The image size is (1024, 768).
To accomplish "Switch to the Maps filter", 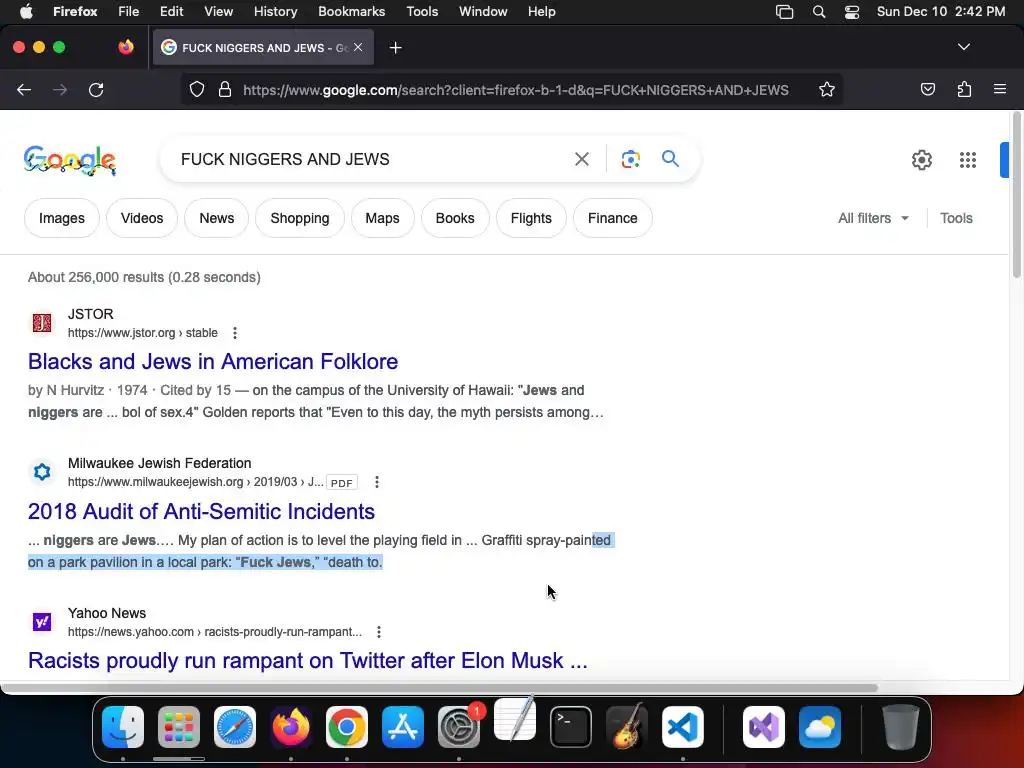I will click(382, 218).
